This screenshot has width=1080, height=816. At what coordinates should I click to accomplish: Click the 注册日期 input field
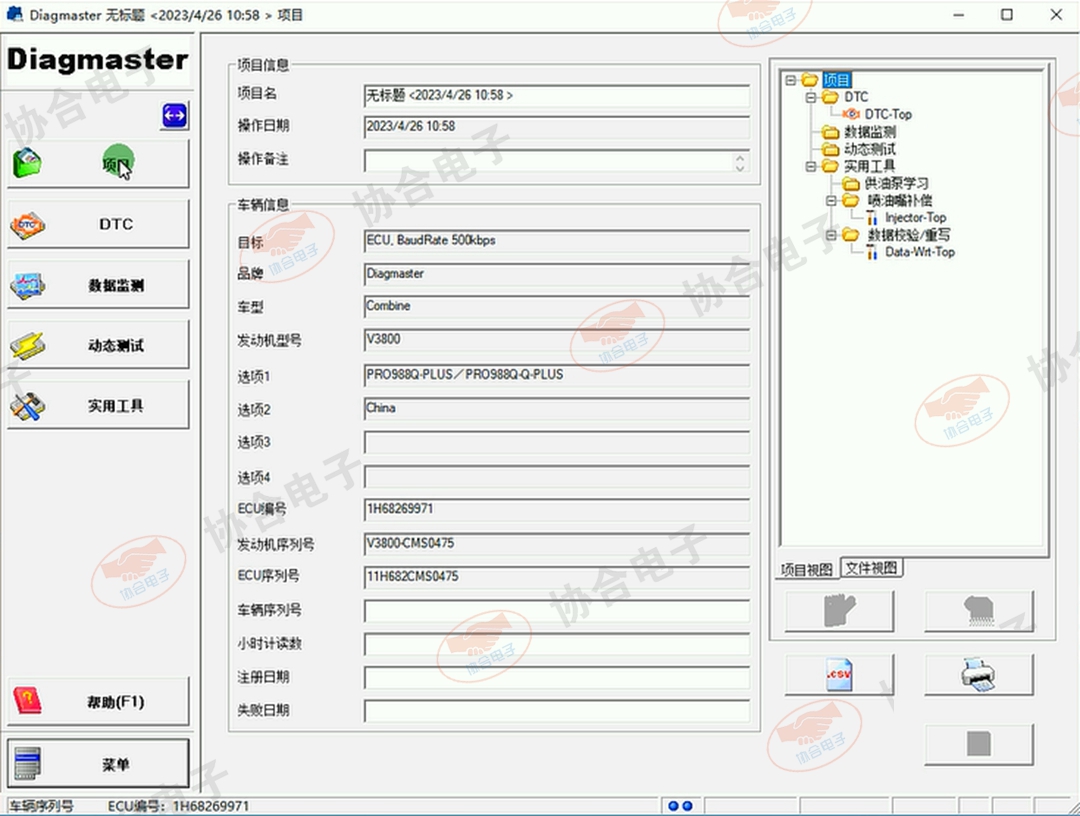pyautogui.click(x=557, y=678)
